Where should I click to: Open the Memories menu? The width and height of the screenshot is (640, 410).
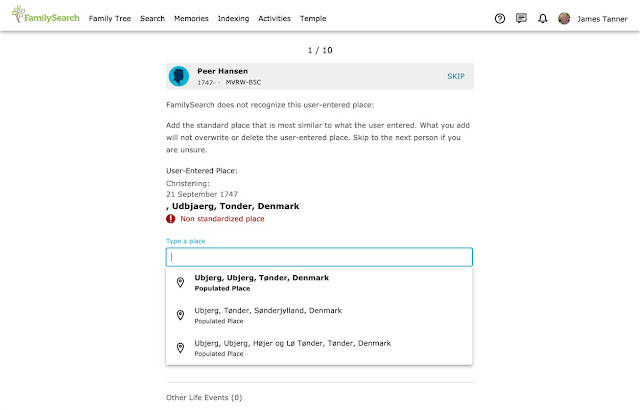tap(191, 18)
